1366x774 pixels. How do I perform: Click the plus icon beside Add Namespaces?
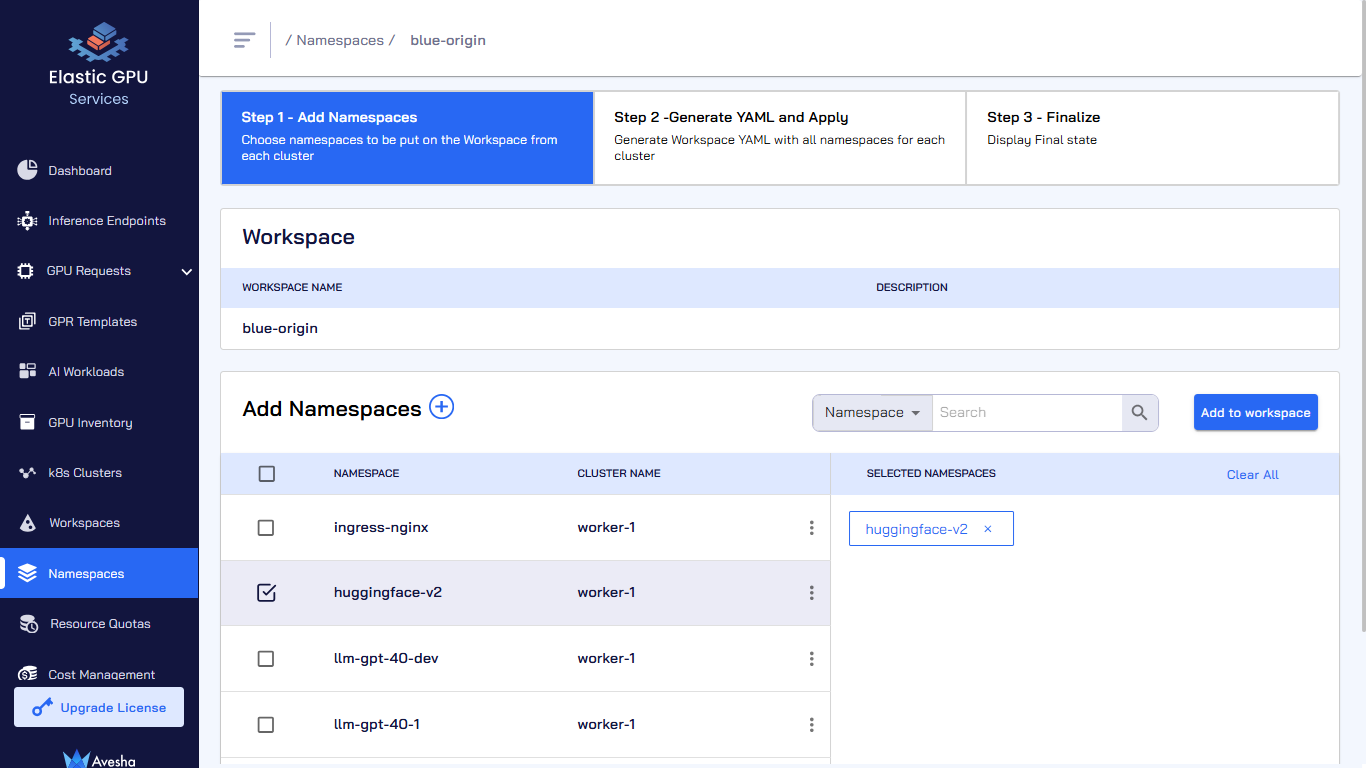click(x=441, y=407)
